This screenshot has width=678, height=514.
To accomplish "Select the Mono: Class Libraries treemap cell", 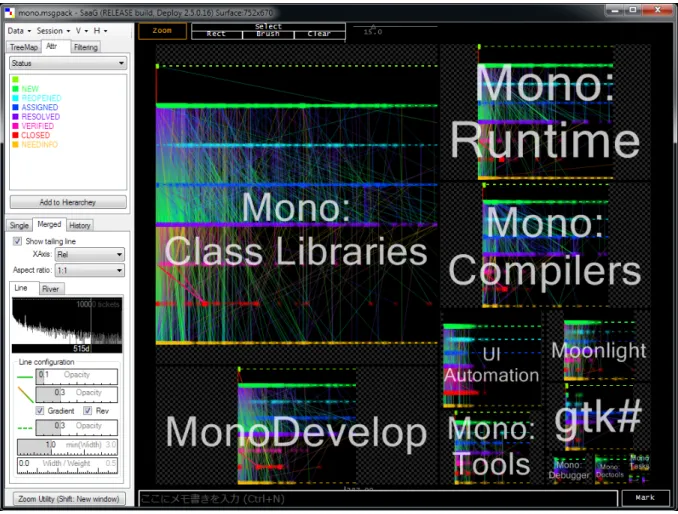I will click(x=297, y=204).
